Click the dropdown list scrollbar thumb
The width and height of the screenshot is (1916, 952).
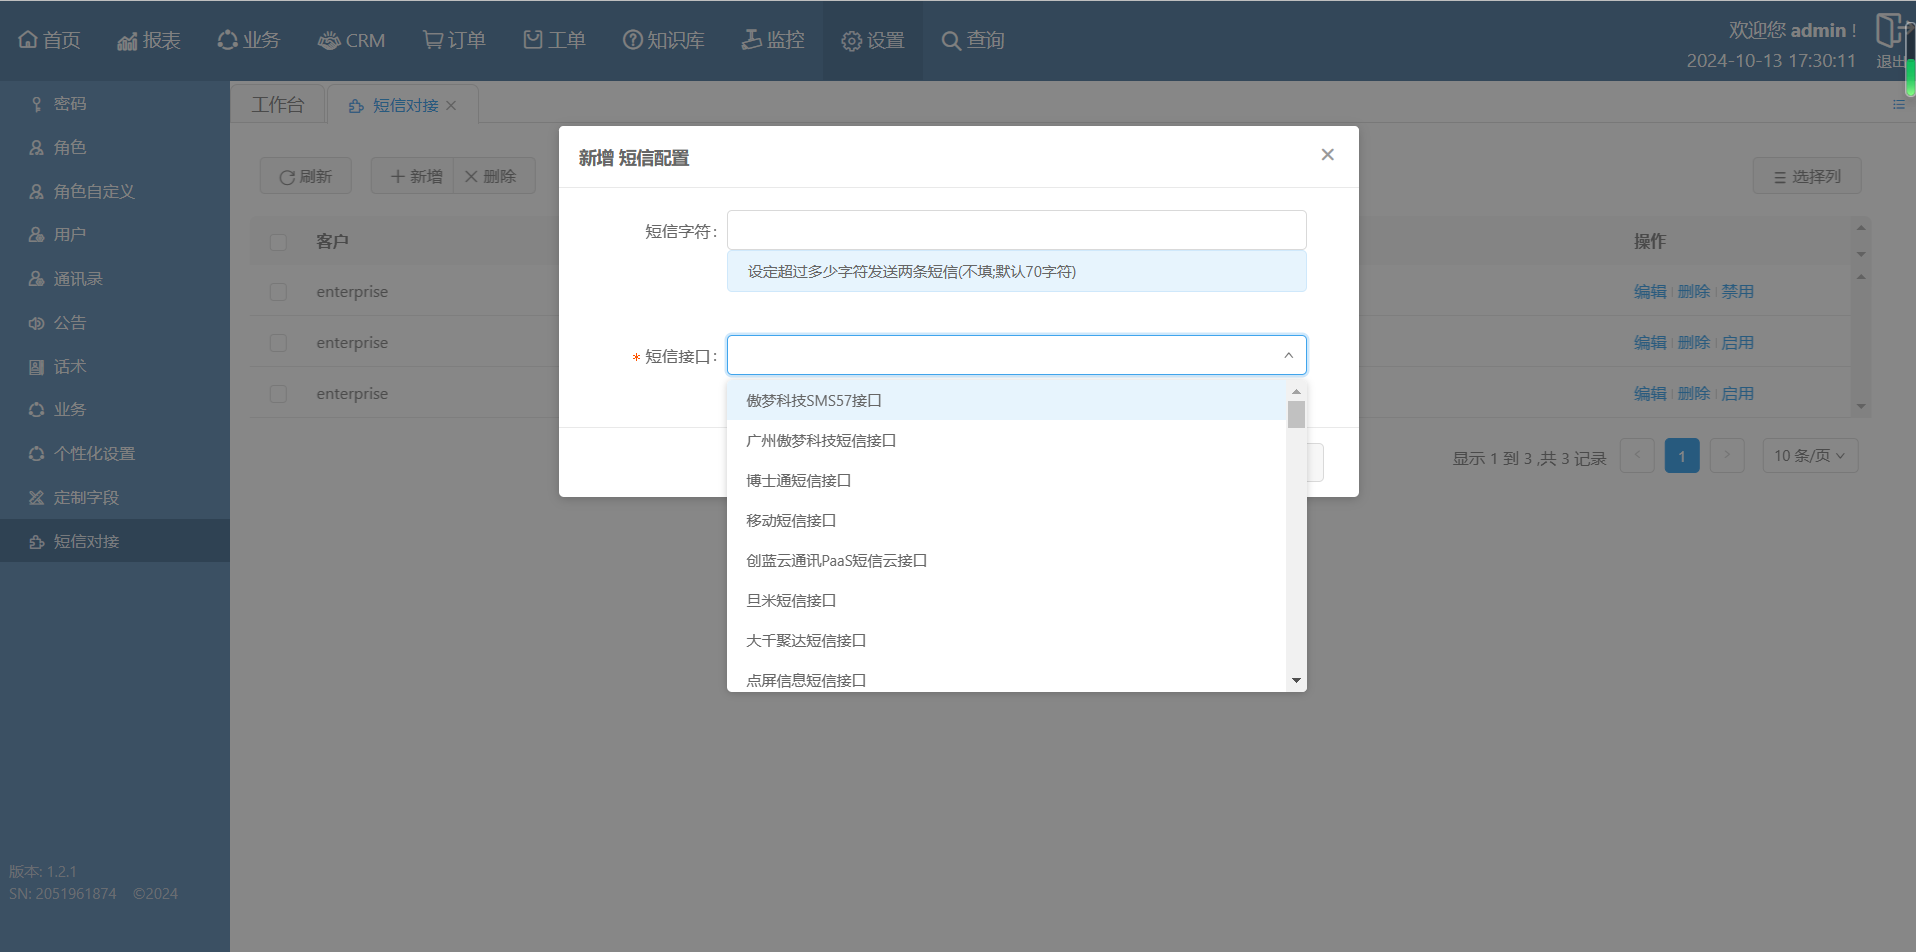coord(1296,414)
